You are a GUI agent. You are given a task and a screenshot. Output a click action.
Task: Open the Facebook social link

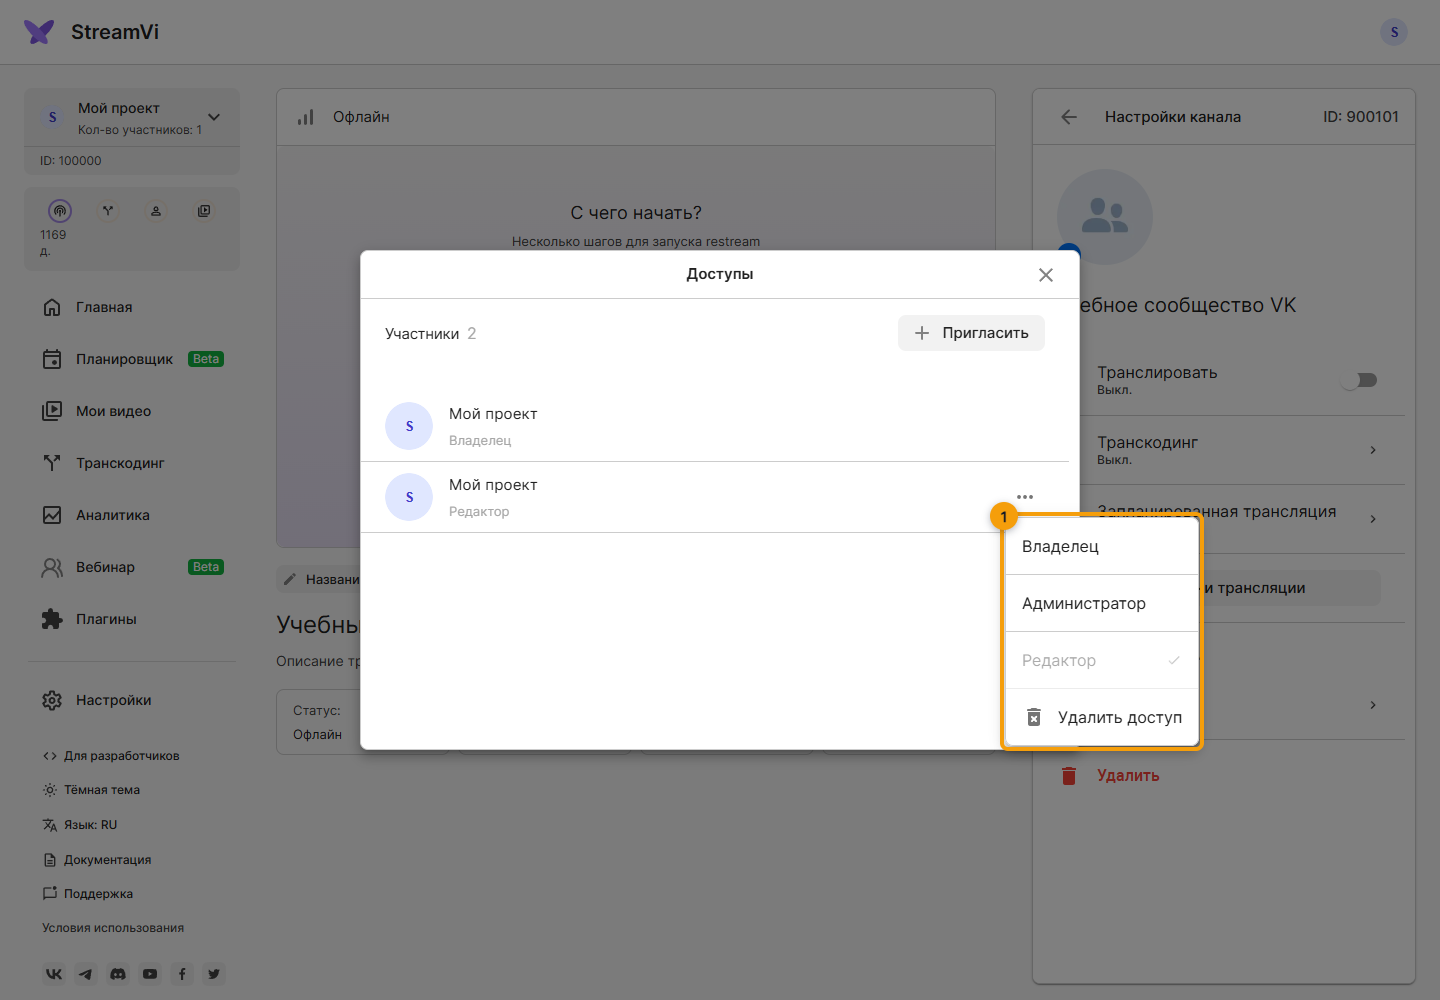pos(182,974)
